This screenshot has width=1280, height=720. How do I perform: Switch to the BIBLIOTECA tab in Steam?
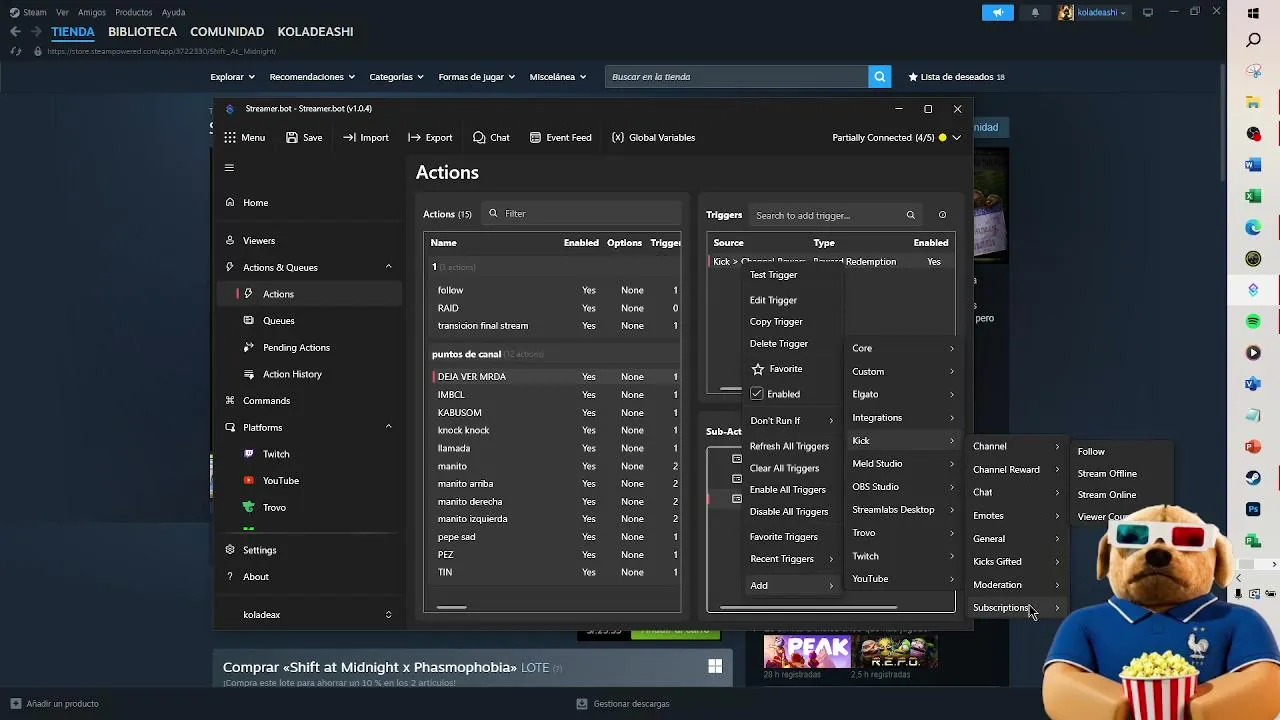click(143, 32)
